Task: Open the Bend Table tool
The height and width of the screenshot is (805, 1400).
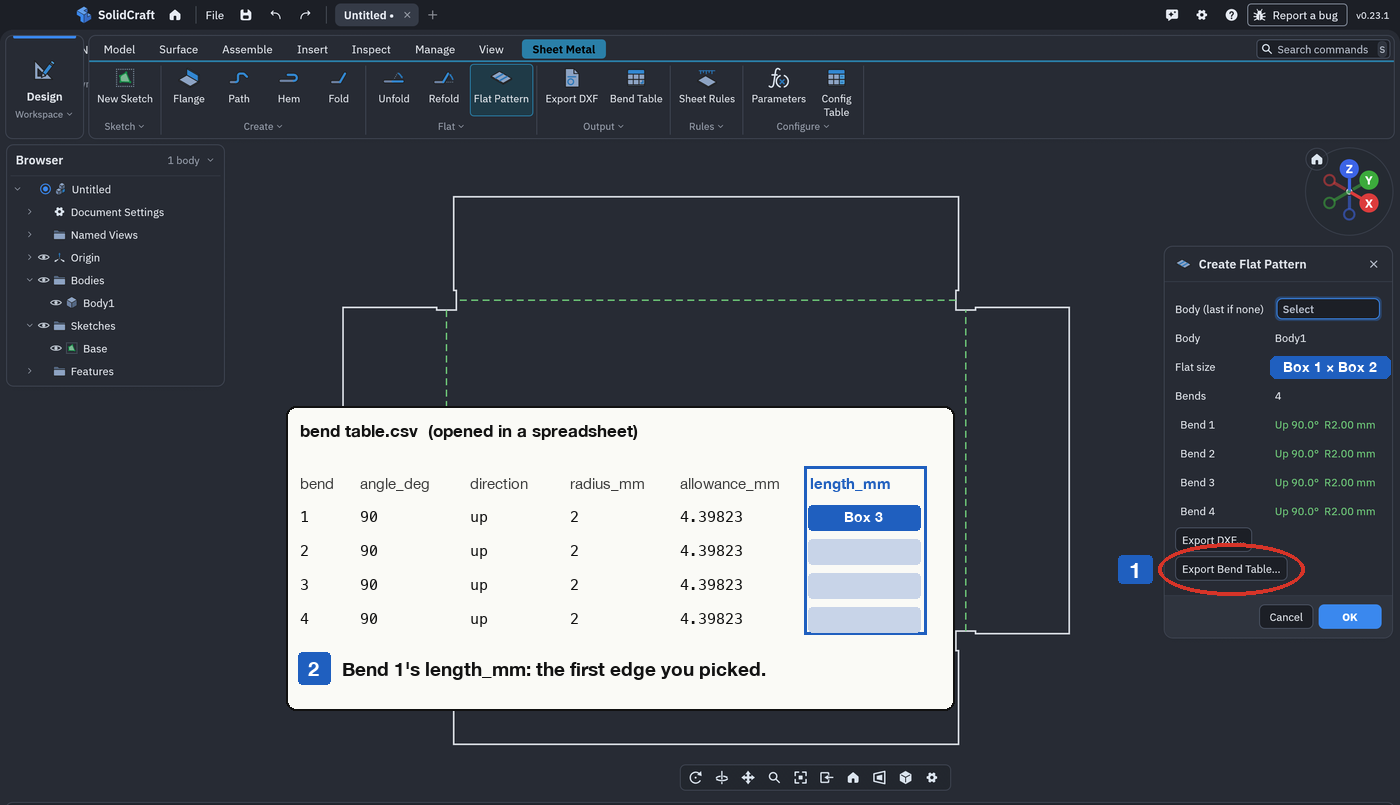Action: pyautogui.click(x=636, y=88)
